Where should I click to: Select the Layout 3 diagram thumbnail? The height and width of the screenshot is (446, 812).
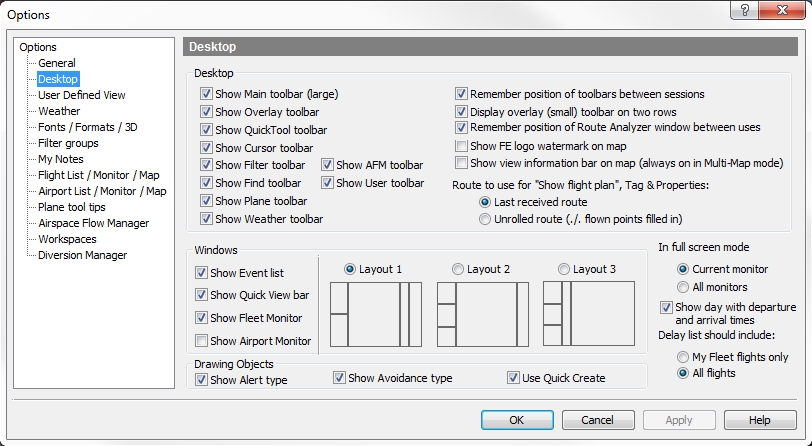coord(589,313)
